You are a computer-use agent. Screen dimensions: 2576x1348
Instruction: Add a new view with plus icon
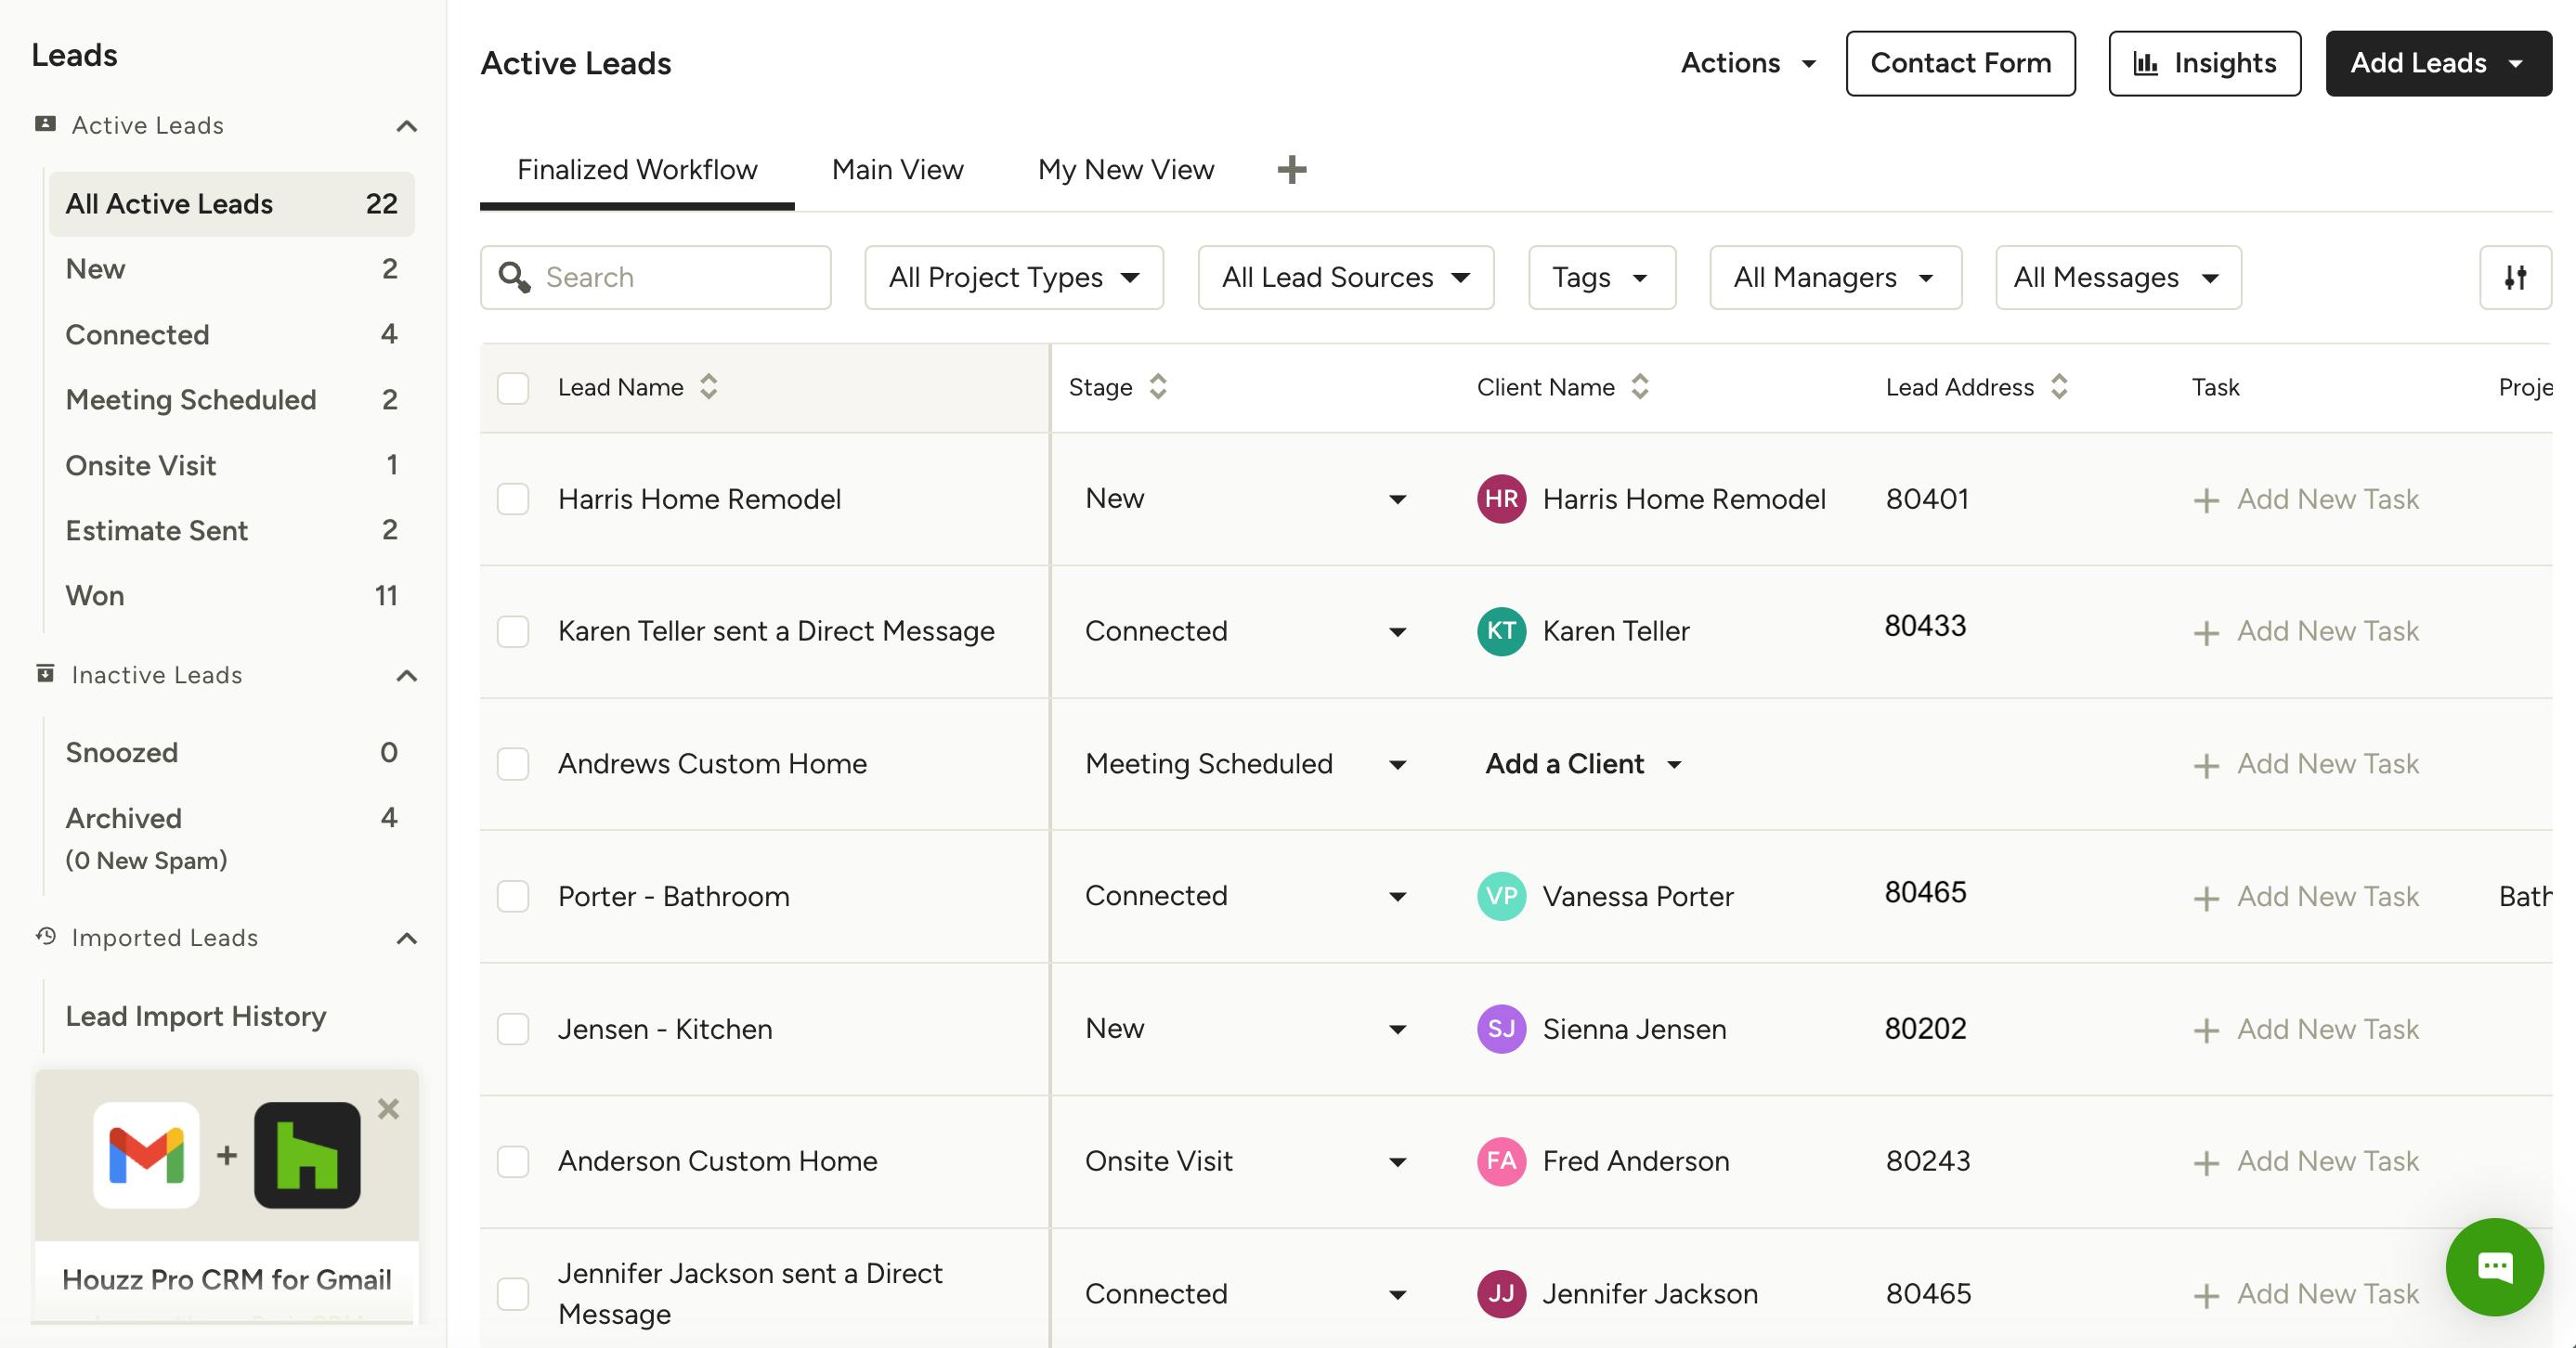click(1291, 170)
